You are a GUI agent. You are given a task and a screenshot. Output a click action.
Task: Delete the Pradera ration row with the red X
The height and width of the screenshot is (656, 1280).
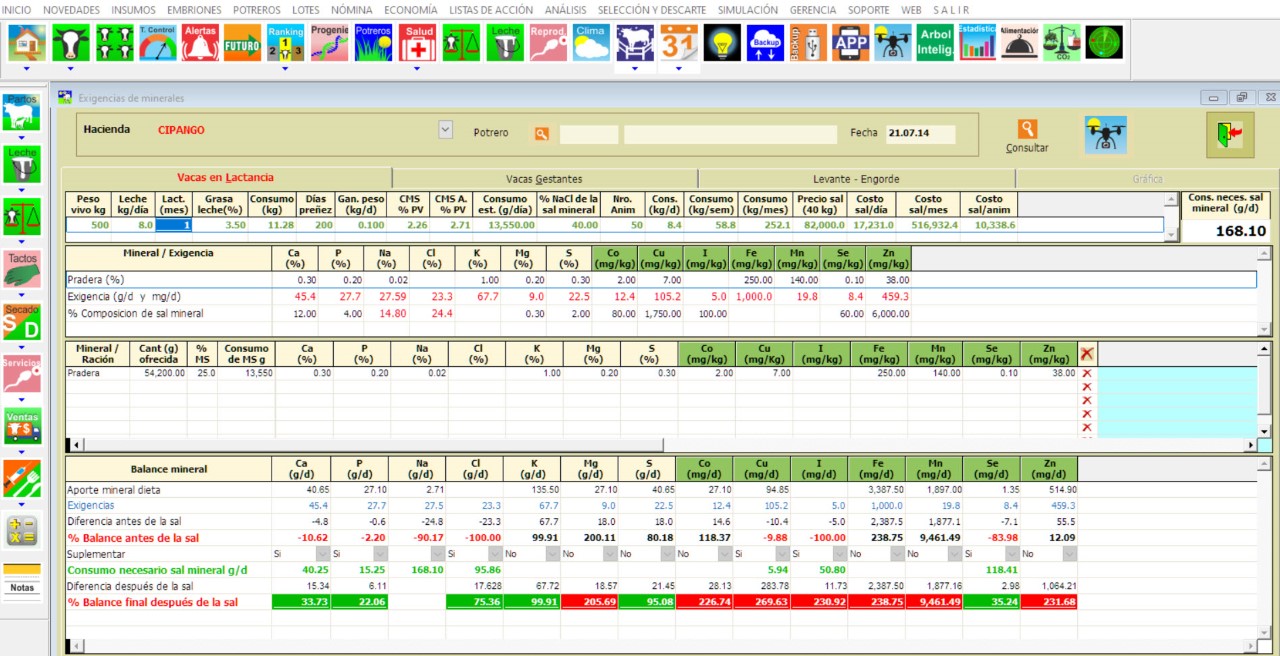coord(1086,373)
